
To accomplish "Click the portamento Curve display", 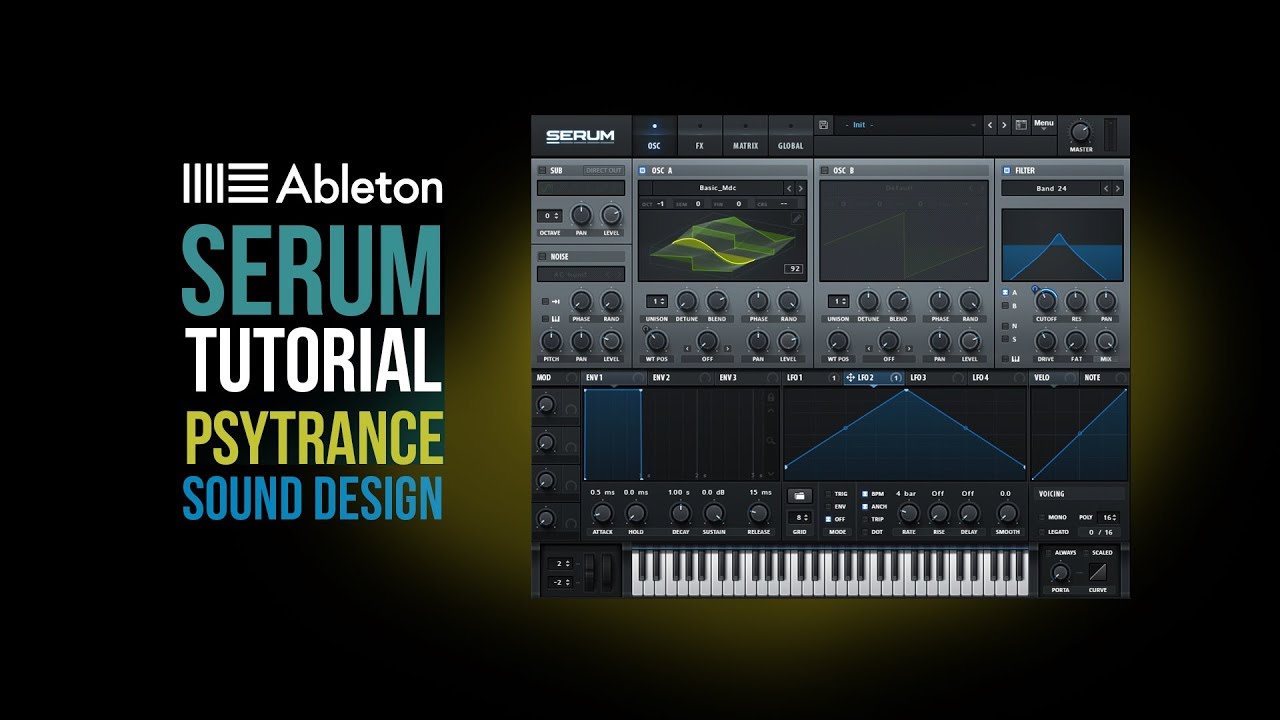I will (1098, 572).
